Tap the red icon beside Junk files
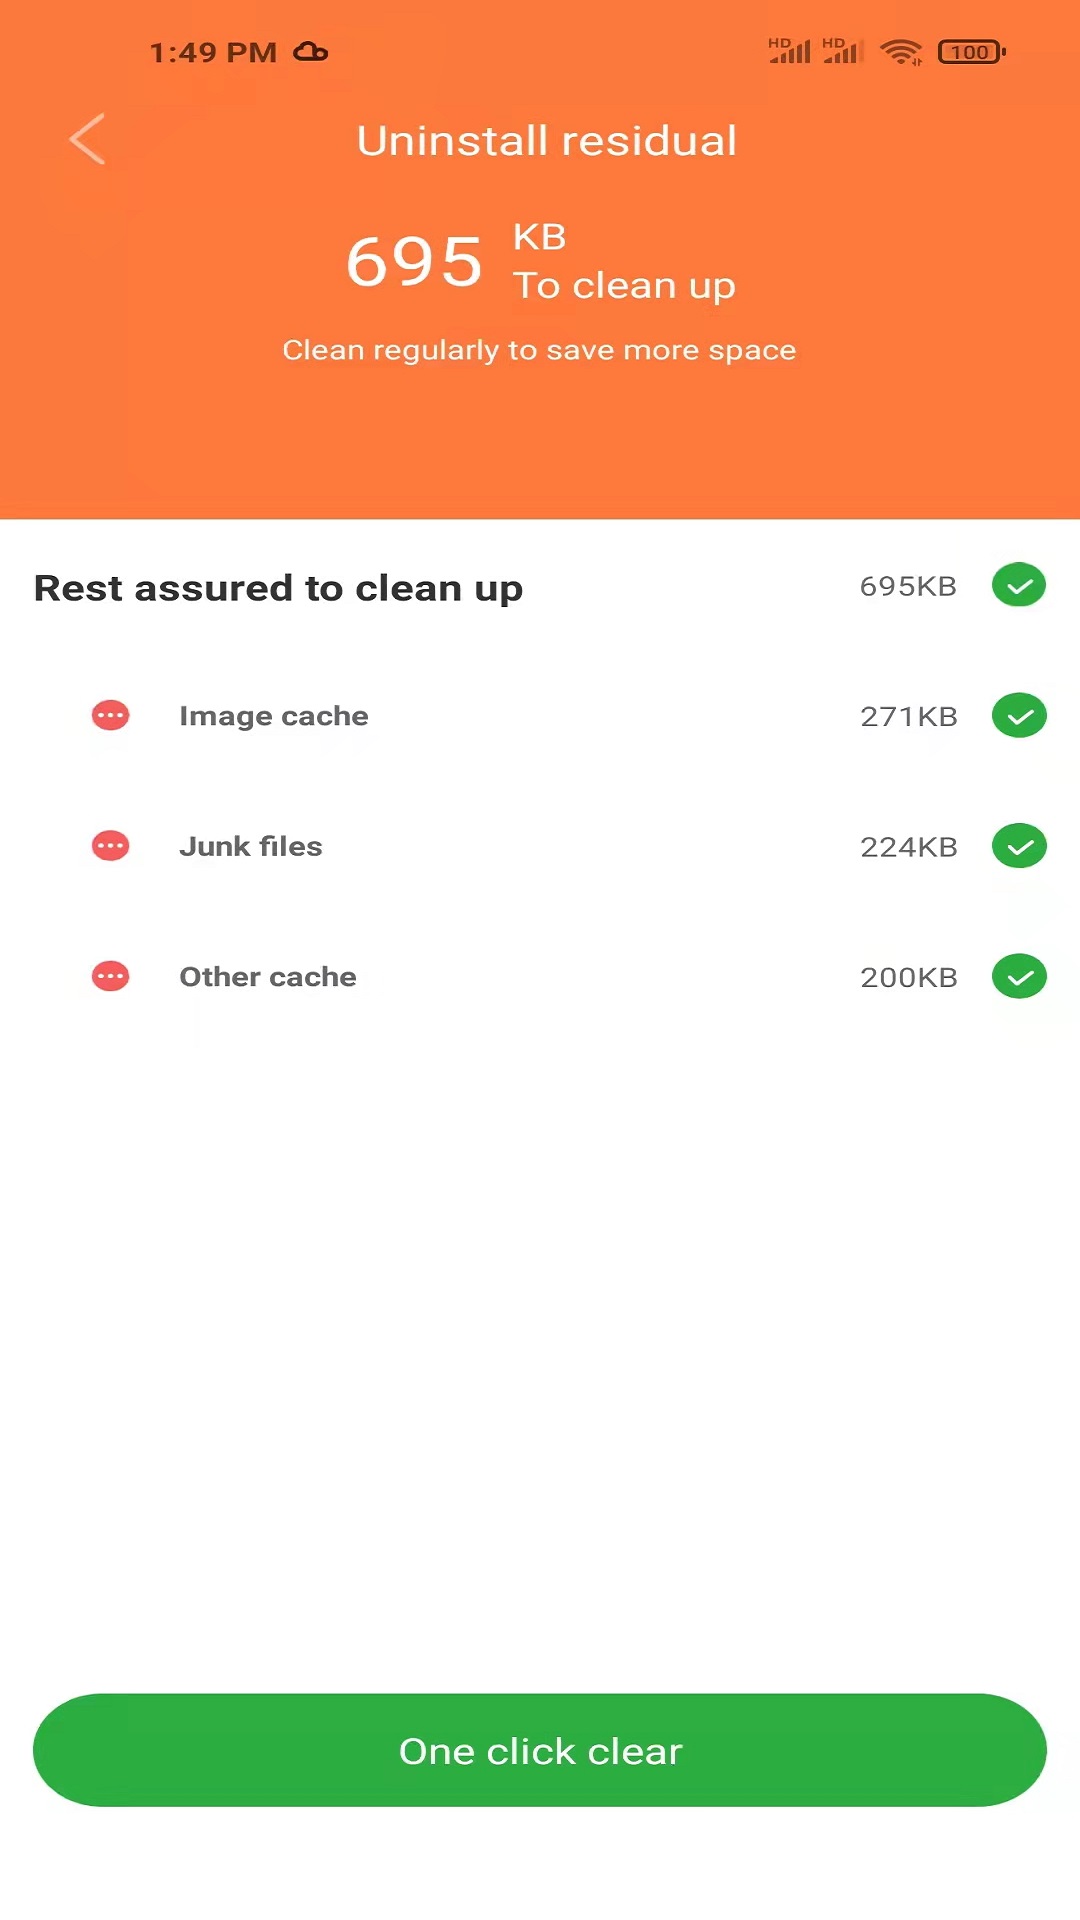This screenshot has height=1920, width=1080. pyautogui.click(x=110, y=846)
